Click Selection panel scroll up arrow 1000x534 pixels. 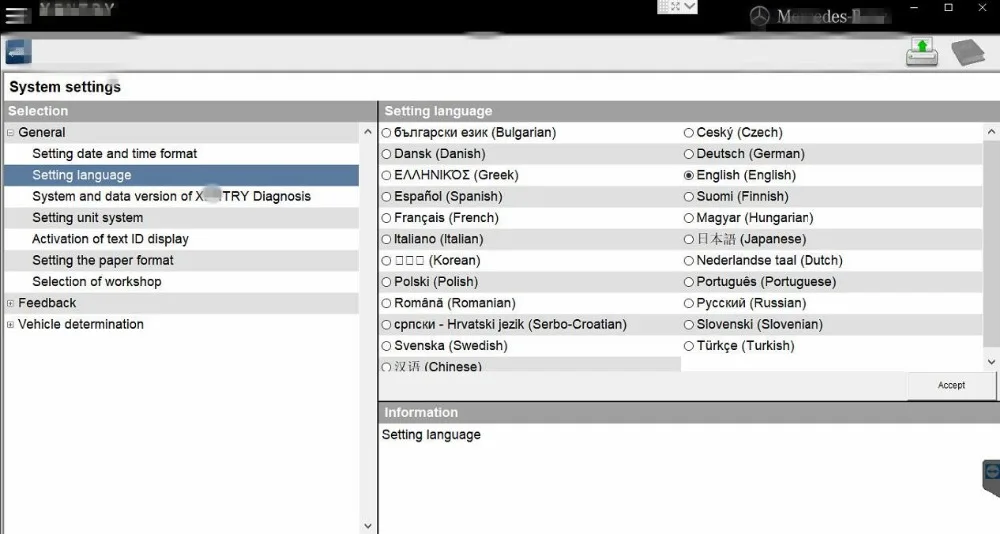coord(368,132)
